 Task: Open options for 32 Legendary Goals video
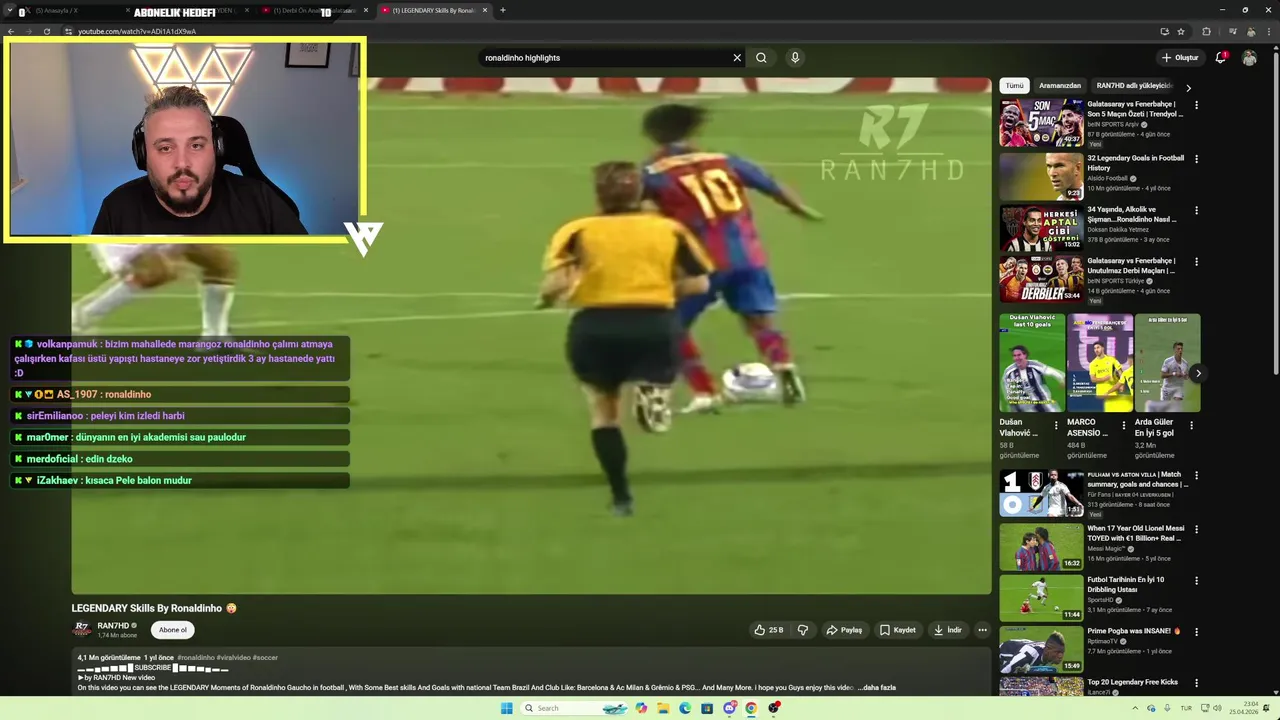click(1196, 159)
